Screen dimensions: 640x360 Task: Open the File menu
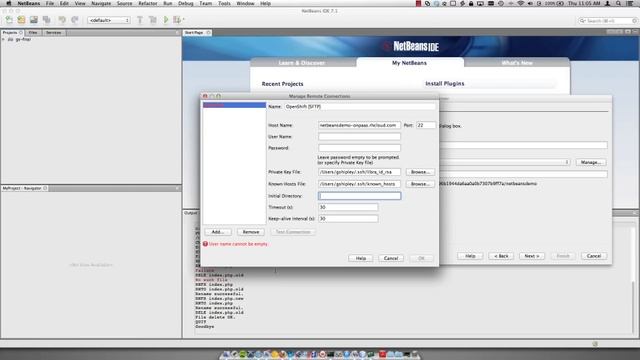click(x=50, y=3)
